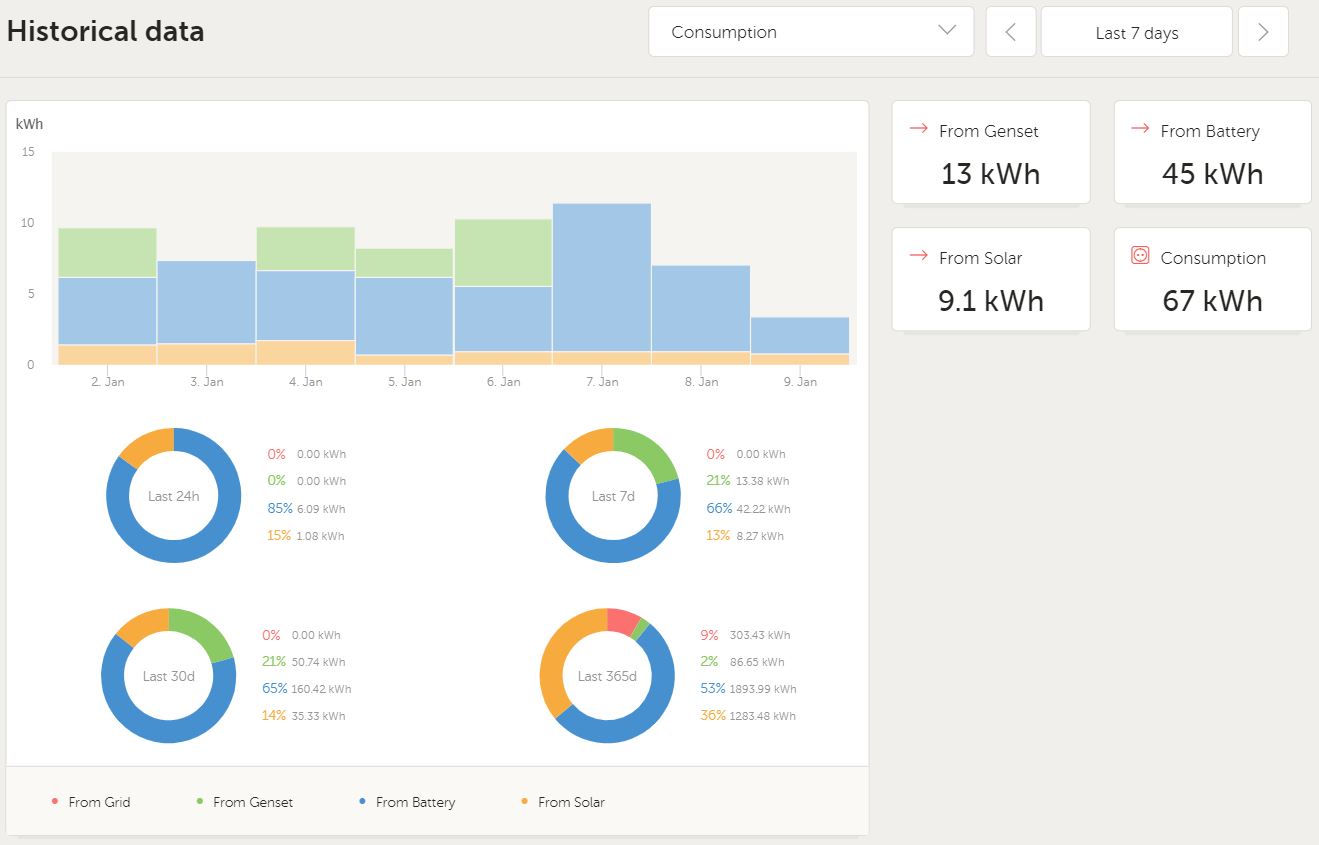
Task: Select the From Solar 9.1 kWh card
Action: click(x=991, y=279)
